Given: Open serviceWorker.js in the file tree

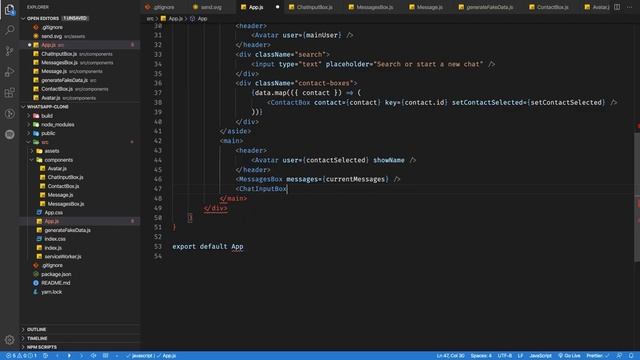Looking at the screenshot, I should 62,257.
